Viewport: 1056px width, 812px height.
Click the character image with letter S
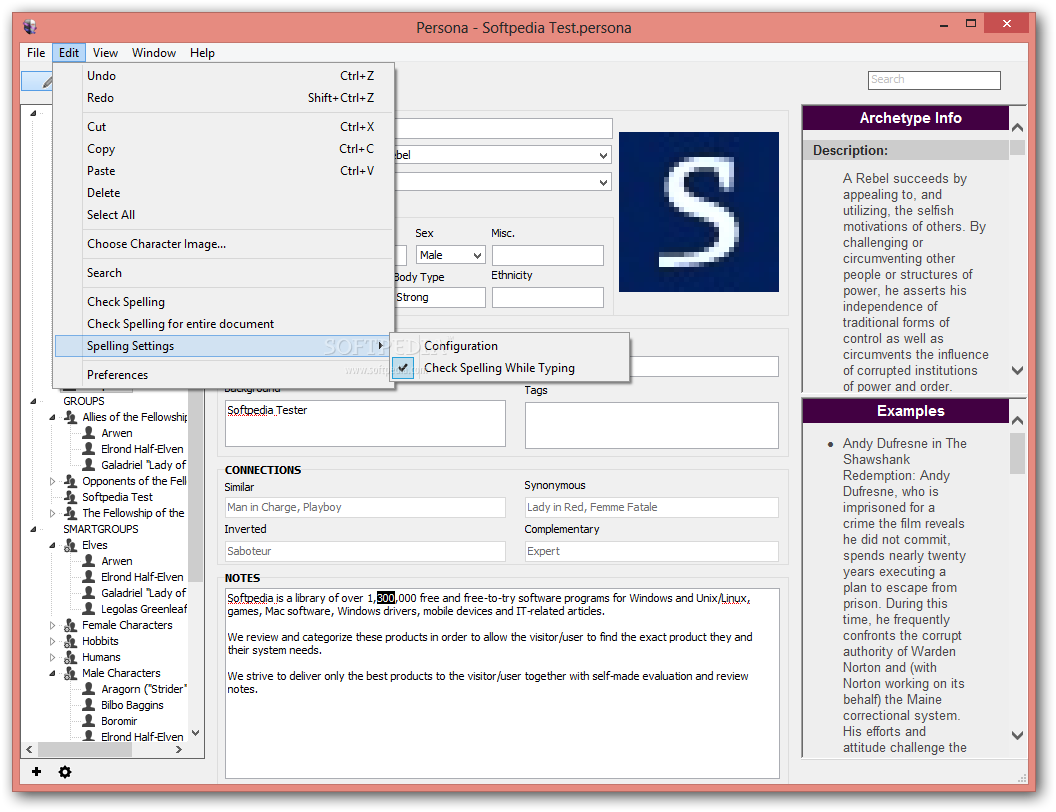pos(698,212)
